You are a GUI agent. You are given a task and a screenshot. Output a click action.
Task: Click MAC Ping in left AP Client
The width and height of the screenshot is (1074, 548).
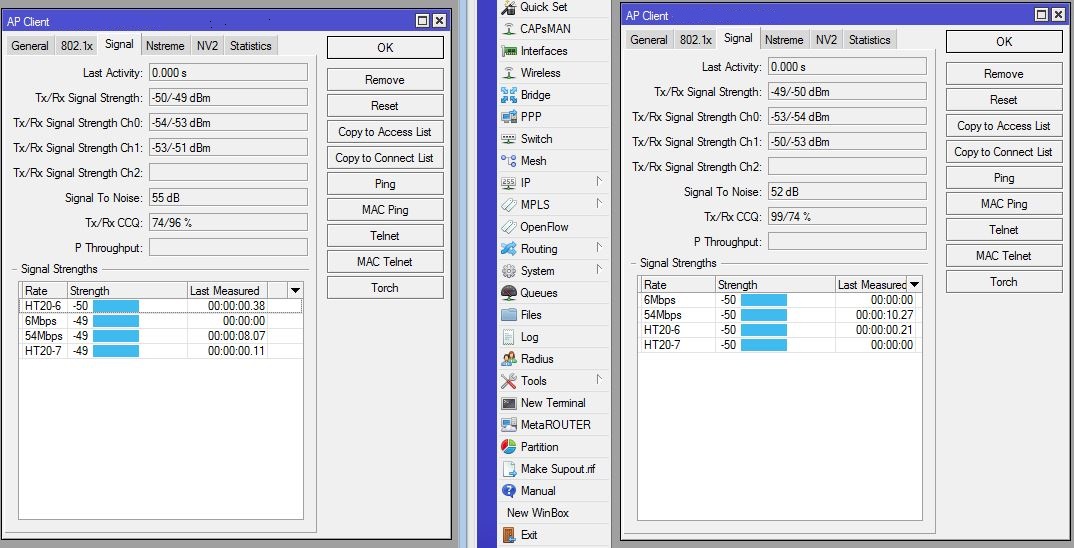(385, 210)
